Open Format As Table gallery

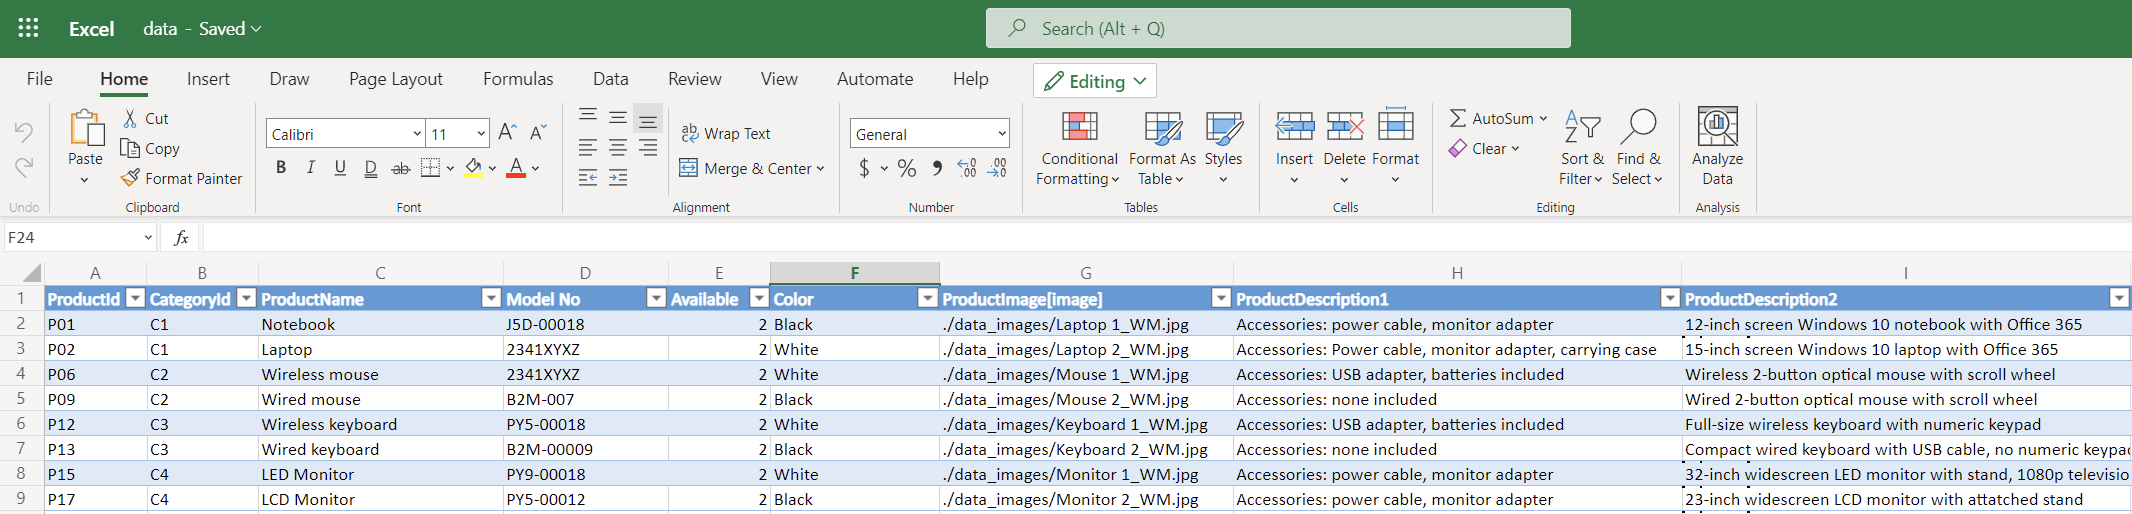point(1162,148)
